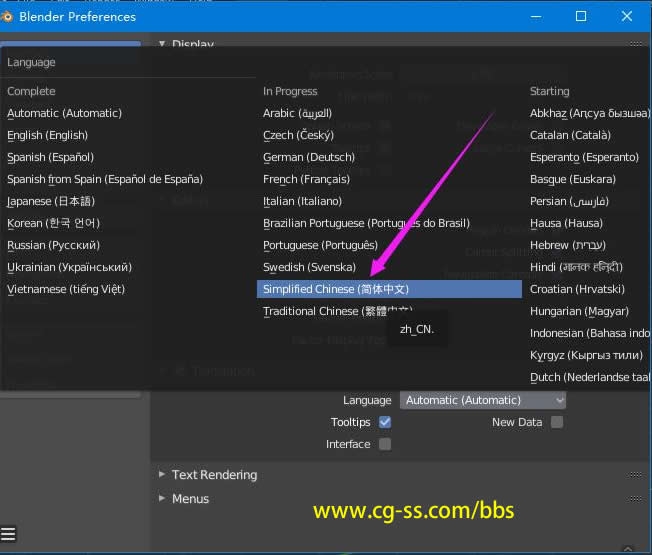Minimize the Blender Preferences window
Image resolution: width=652 pixels, height=555 pixels.
535,16
